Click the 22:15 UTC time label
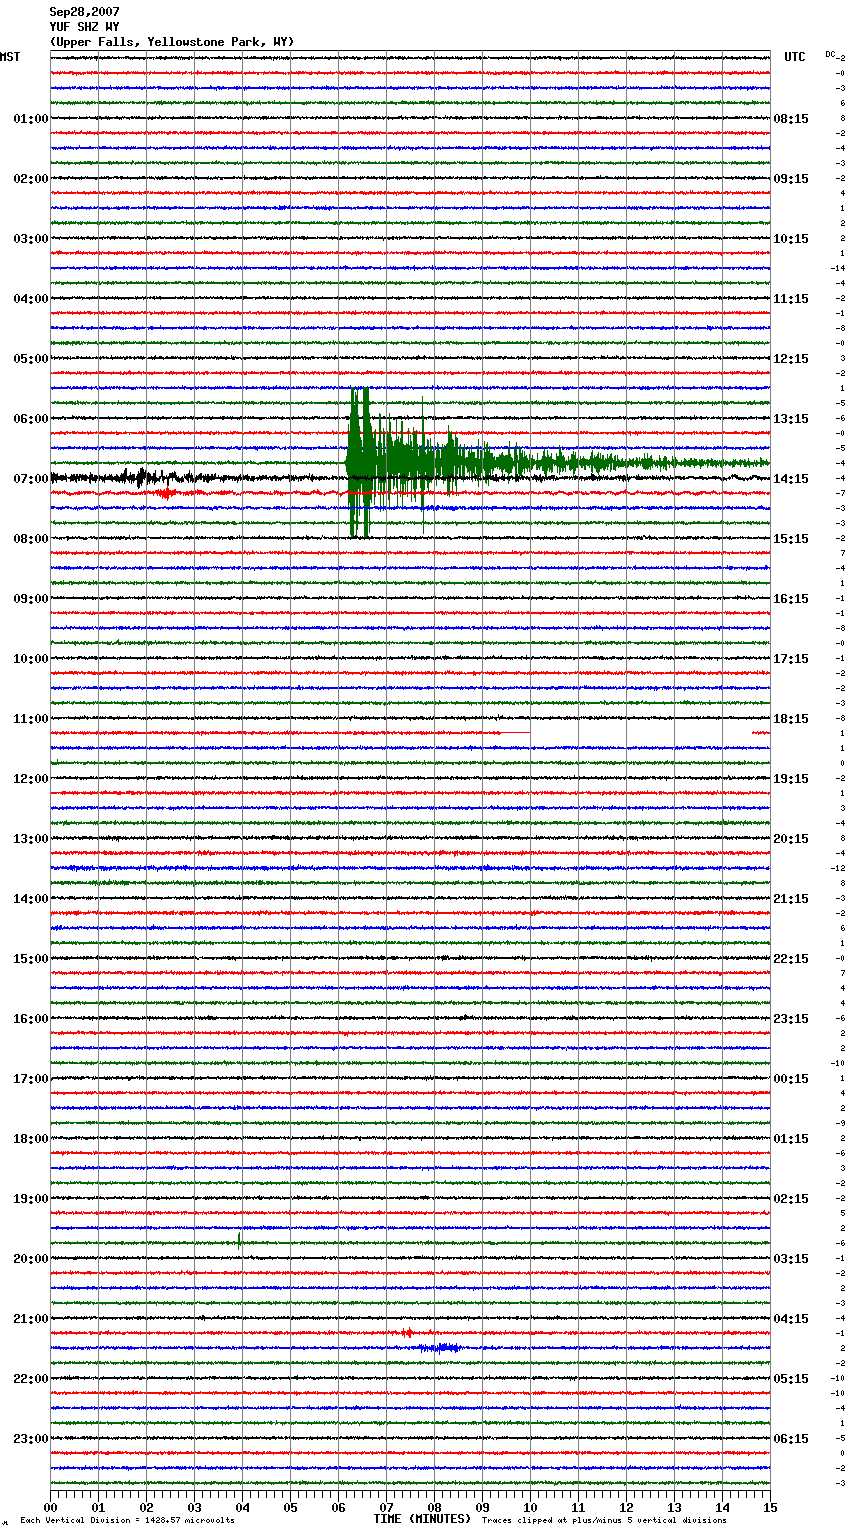This screenshot has width=850, height=1534. pos(791,959)
